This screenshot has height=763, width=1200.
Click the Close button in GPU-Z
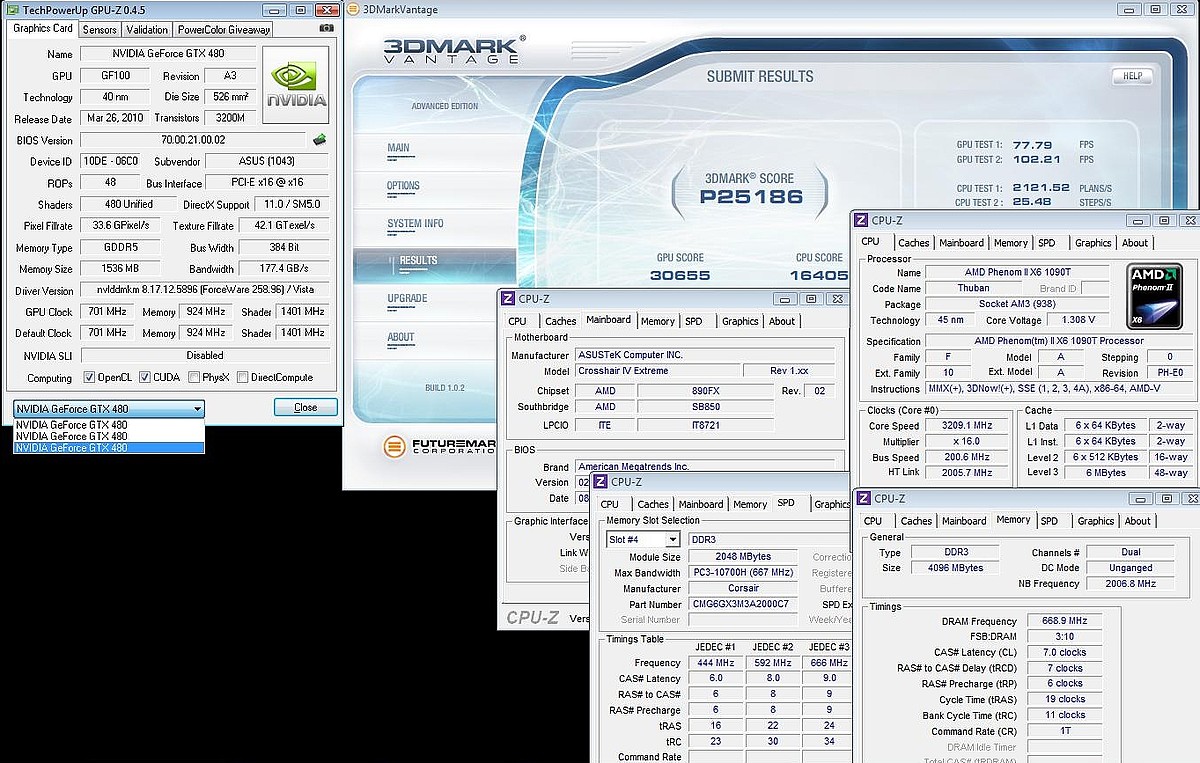point(306,407)
